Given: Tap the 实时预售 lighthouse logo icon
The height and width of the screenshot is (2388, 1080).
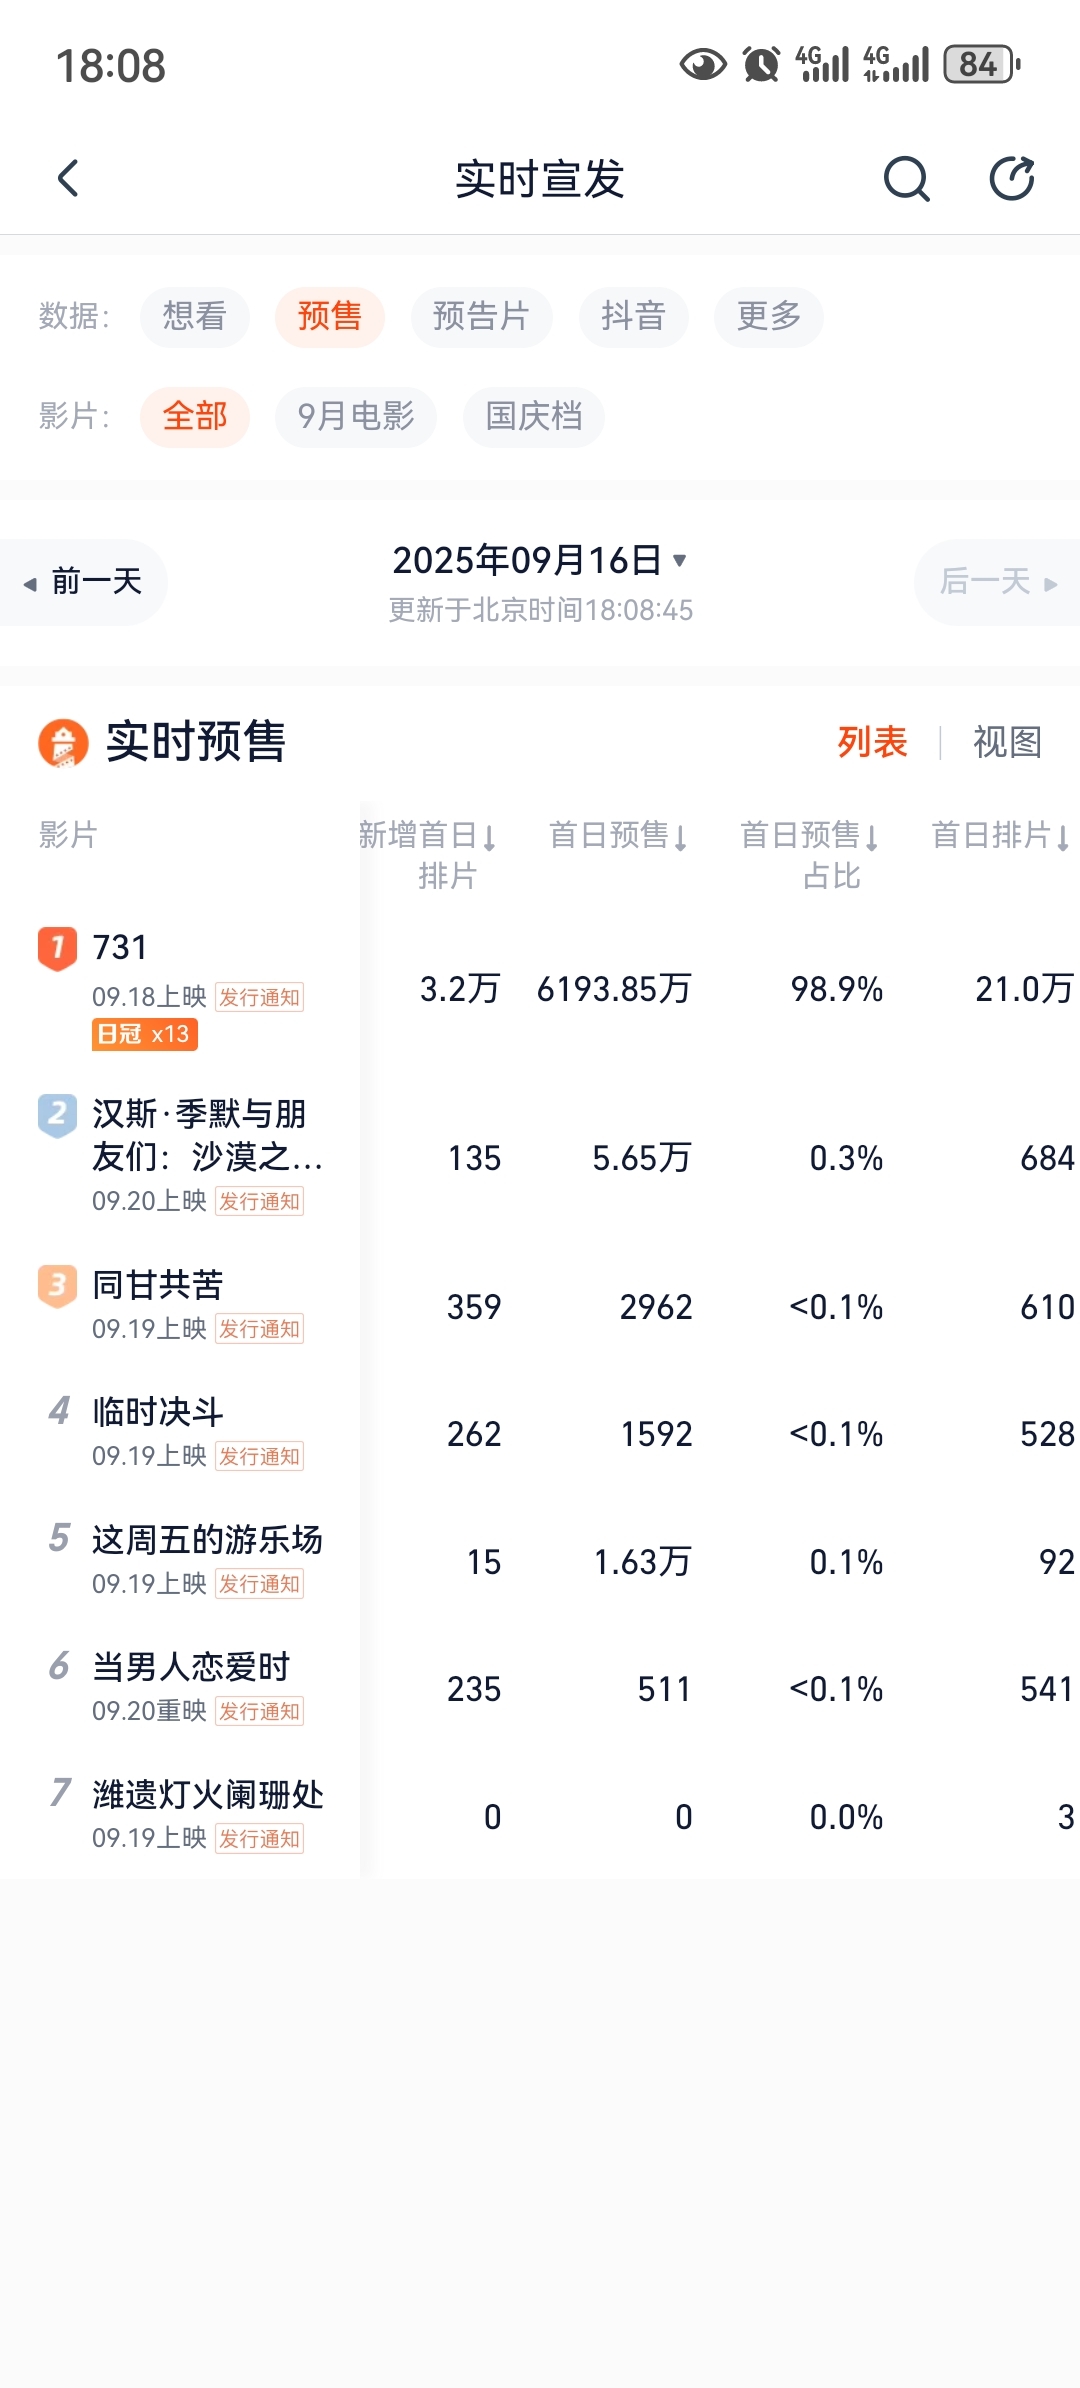Looking at the screenshot, I should [x=63, y=743].
